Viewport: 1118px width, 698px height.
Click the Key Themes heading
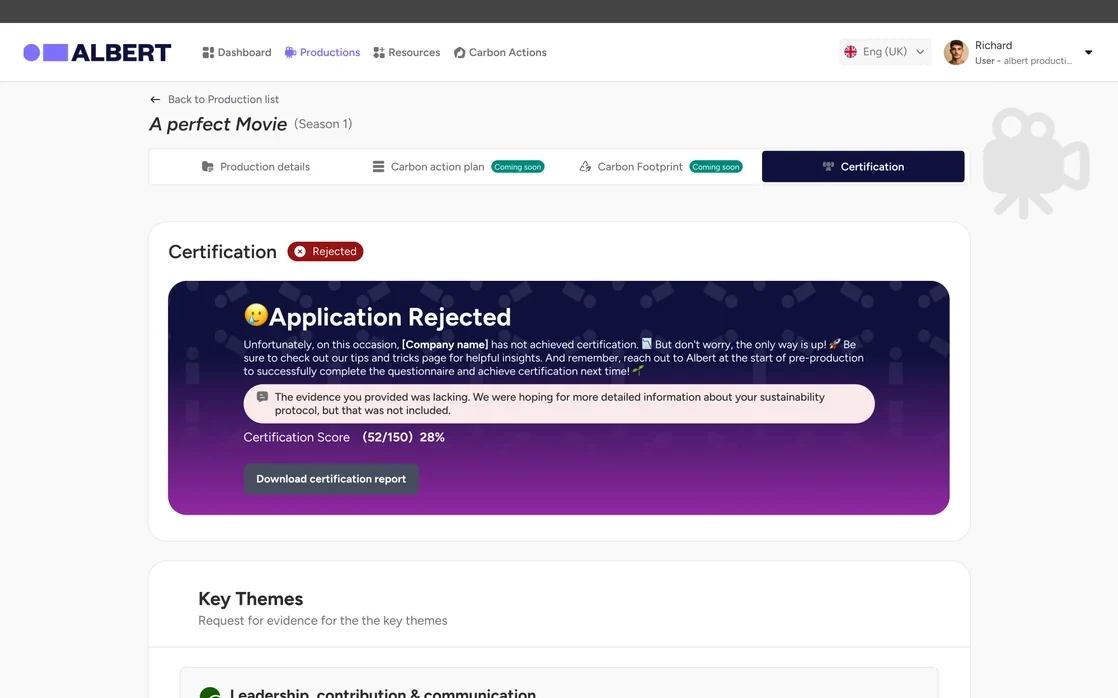250,598
